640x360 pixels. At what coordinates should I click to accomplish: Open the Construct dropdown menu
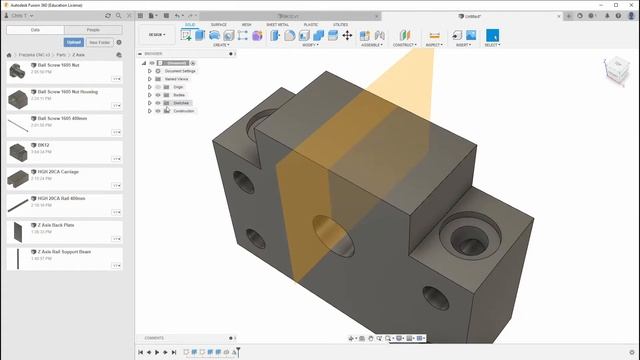[x=404, y=45]
